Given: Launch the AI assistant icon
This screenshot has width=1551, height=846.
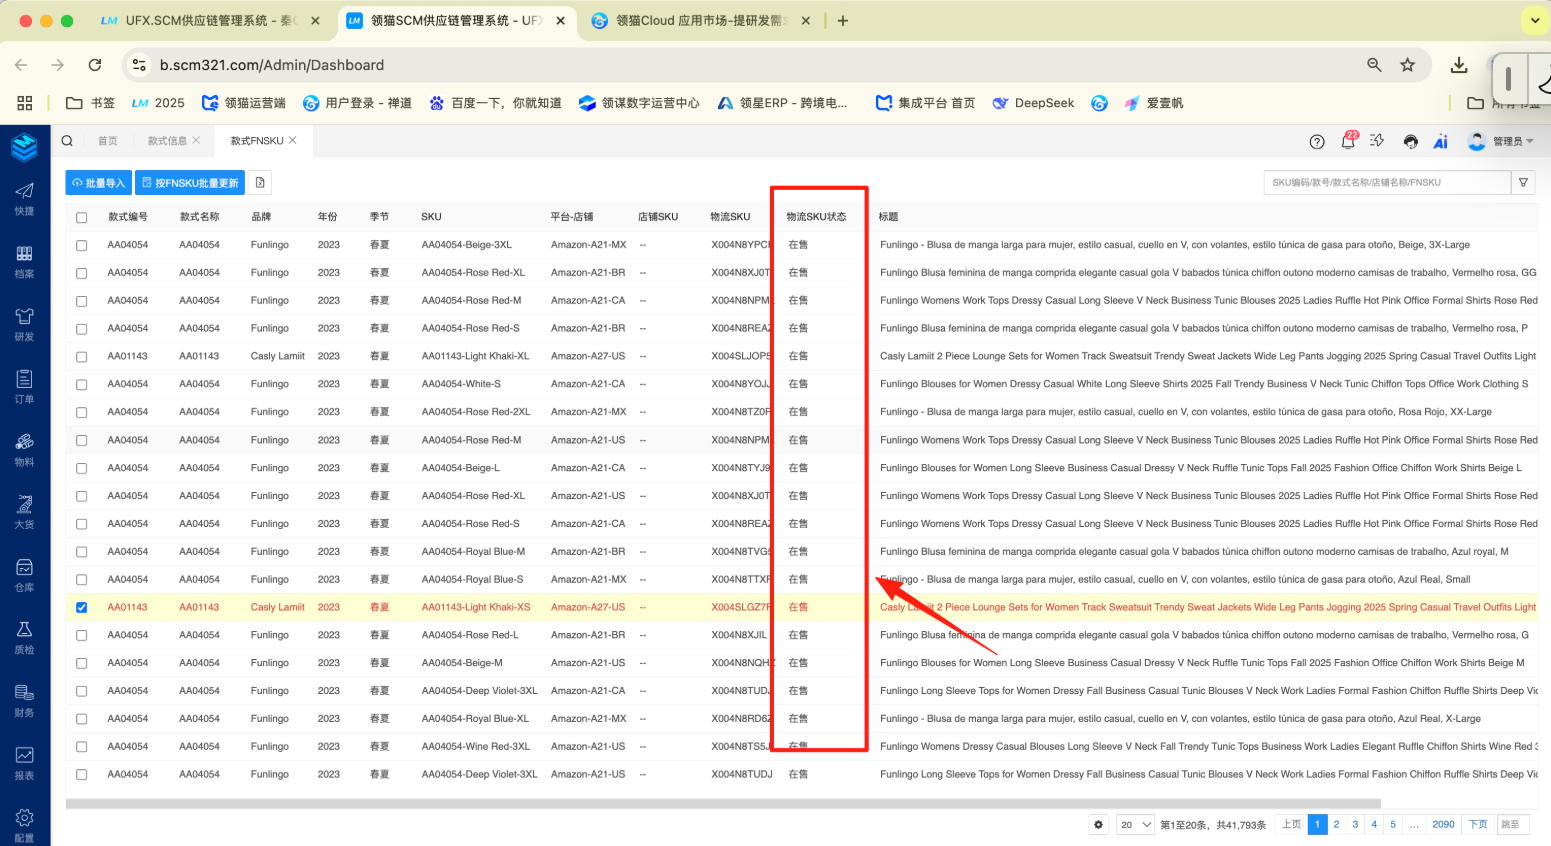Looking at the screenshot, I should (1440, 142).
